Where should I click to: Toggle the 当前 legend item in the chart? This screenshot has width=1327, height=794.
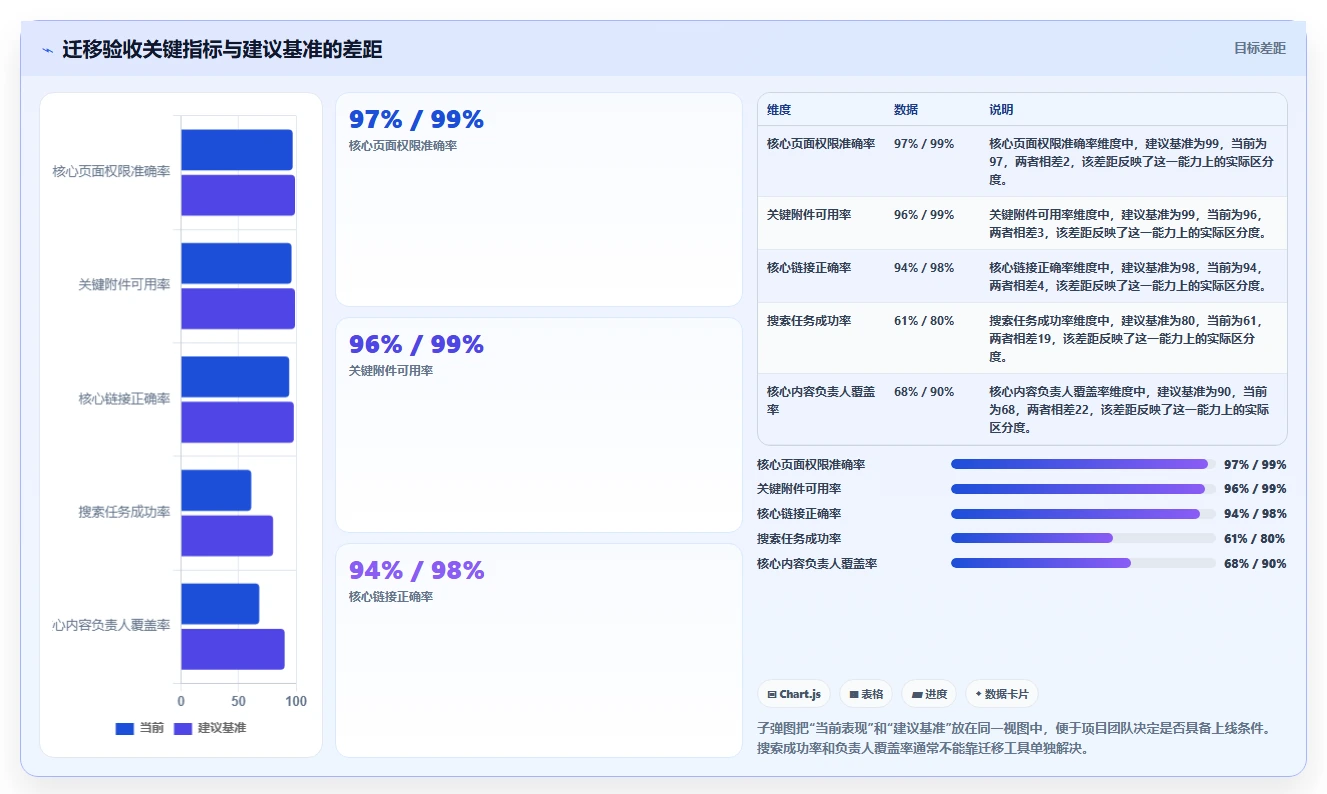pyautogui.click(x=140, y=728)
